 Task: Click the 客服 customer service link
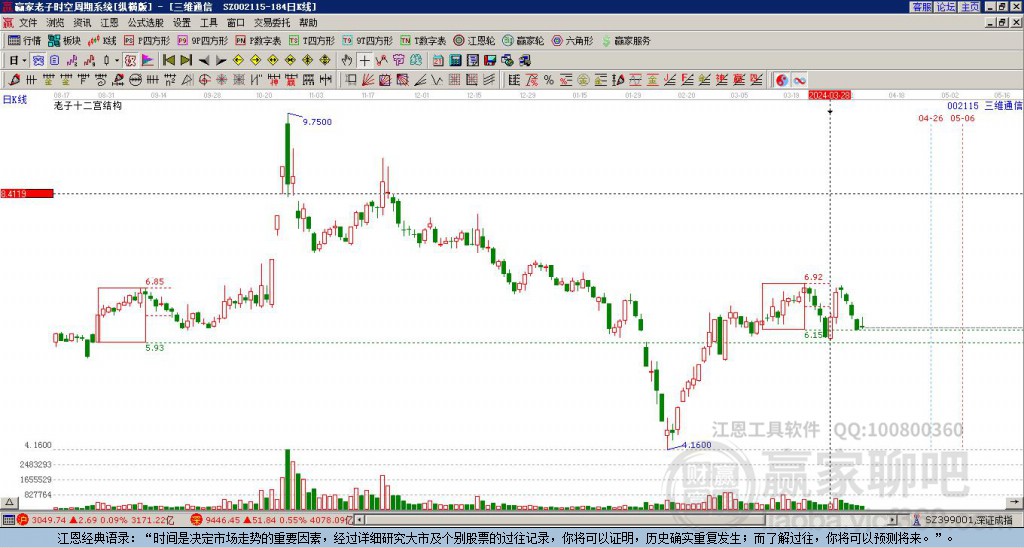921,6
